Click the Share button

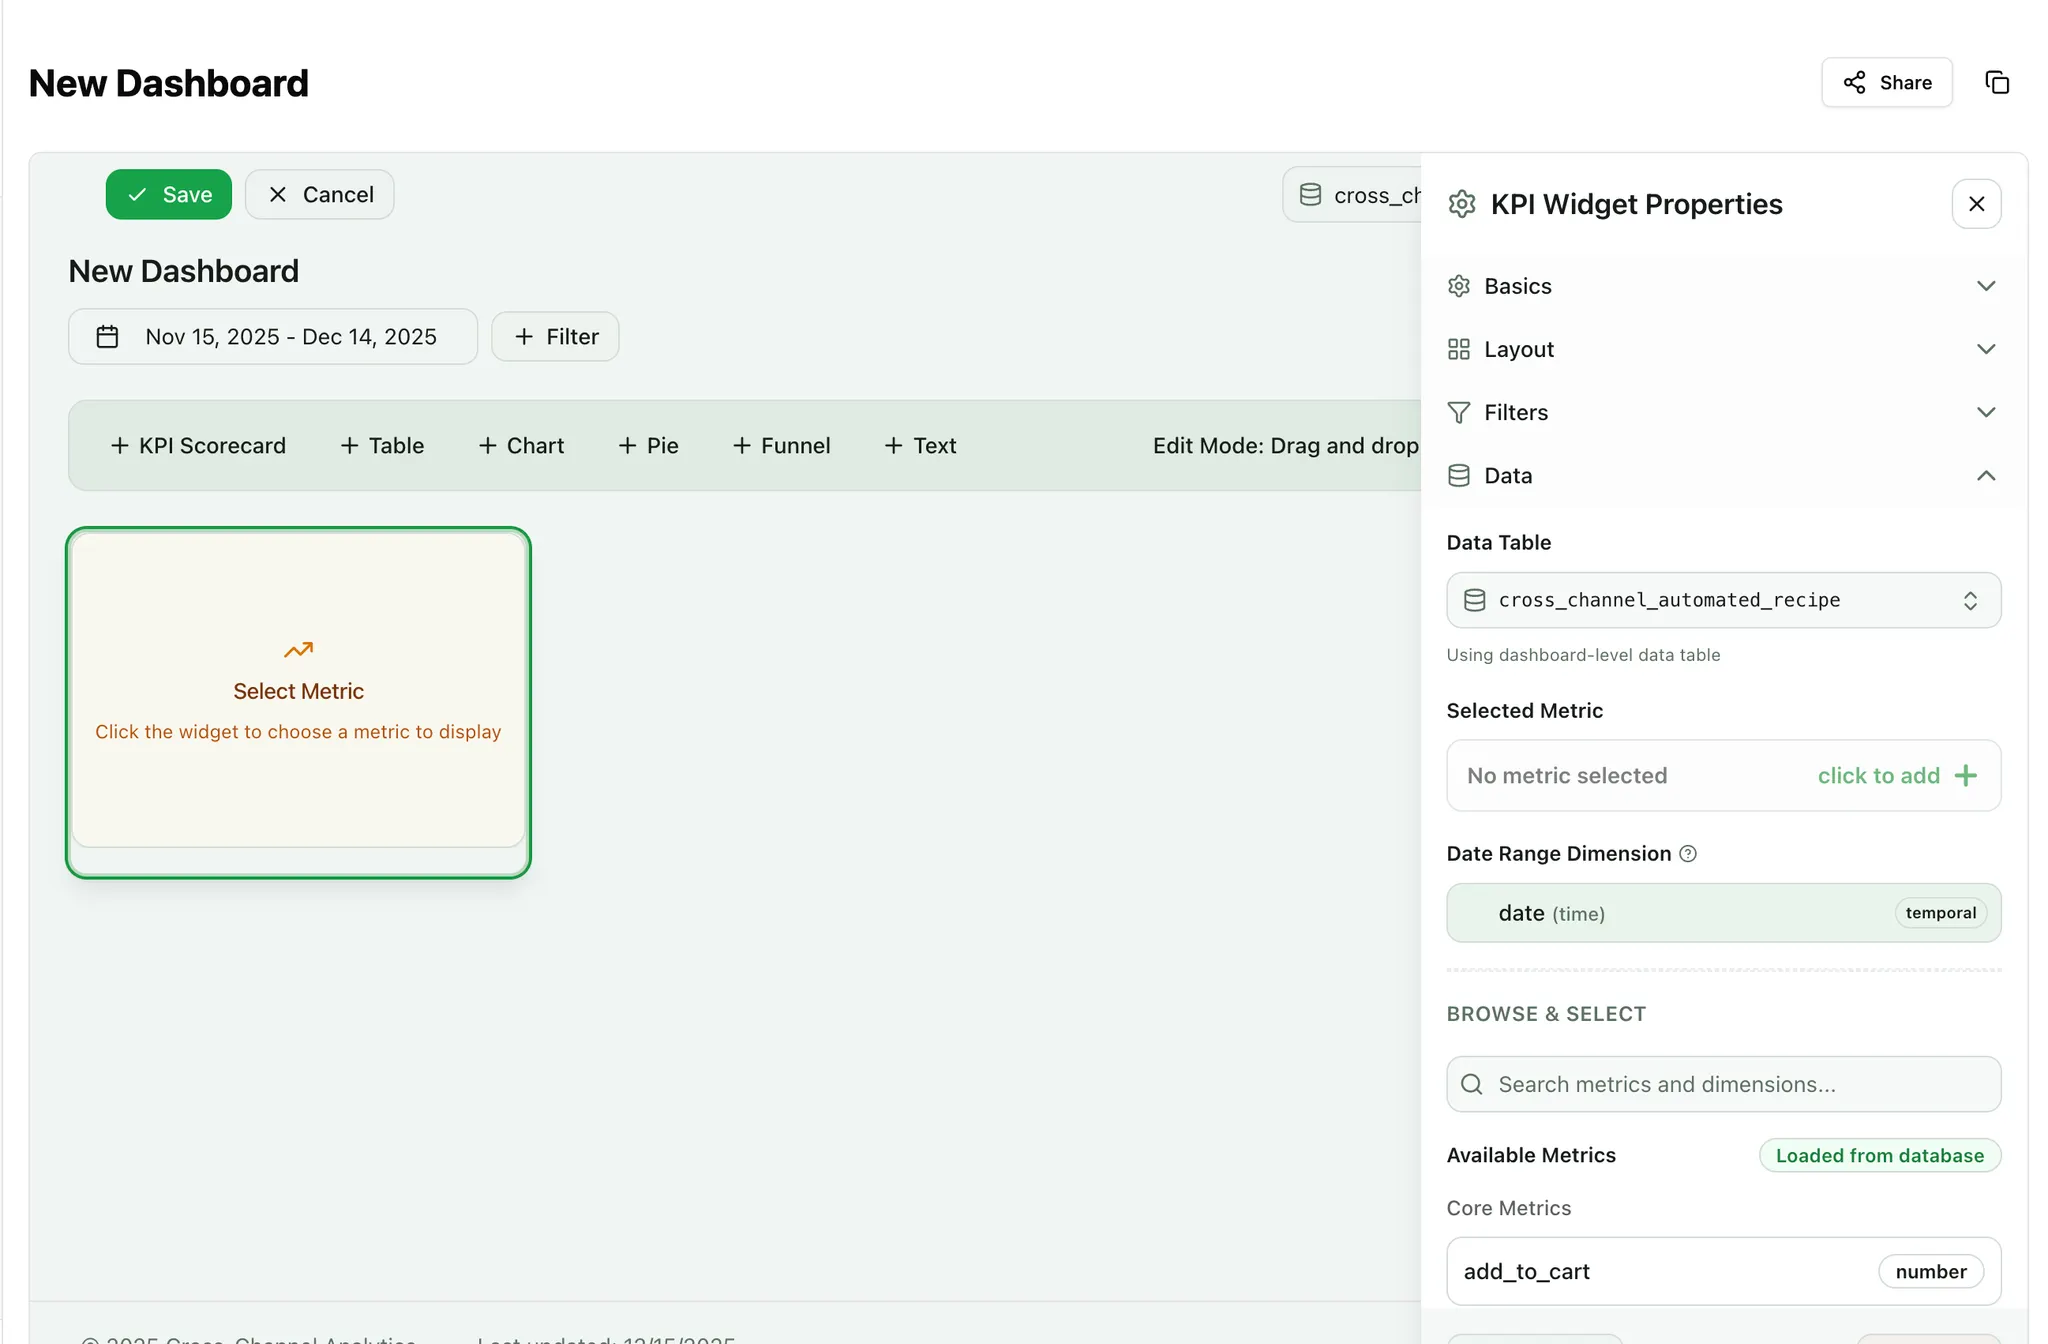click(x=1886, y=83)
